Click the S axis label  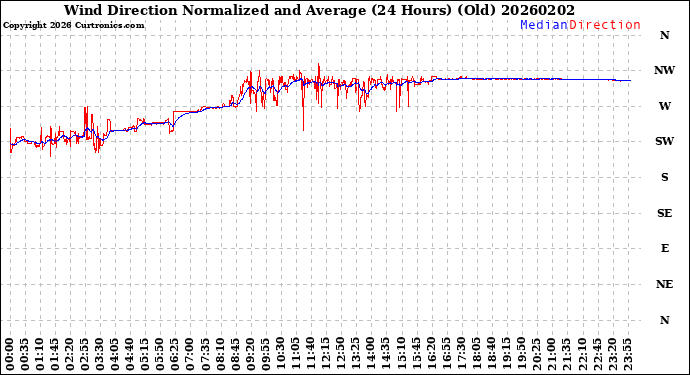coord(664,177)
